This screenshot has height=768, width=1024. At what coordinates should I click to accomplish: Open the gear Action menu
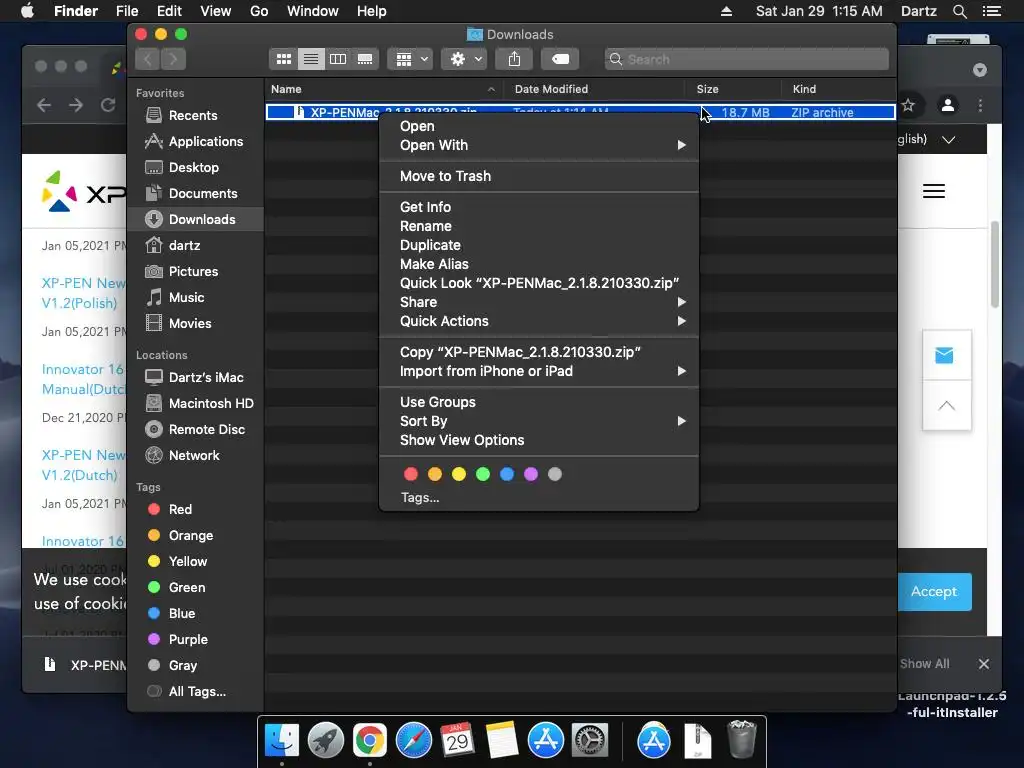coord(464,59)
